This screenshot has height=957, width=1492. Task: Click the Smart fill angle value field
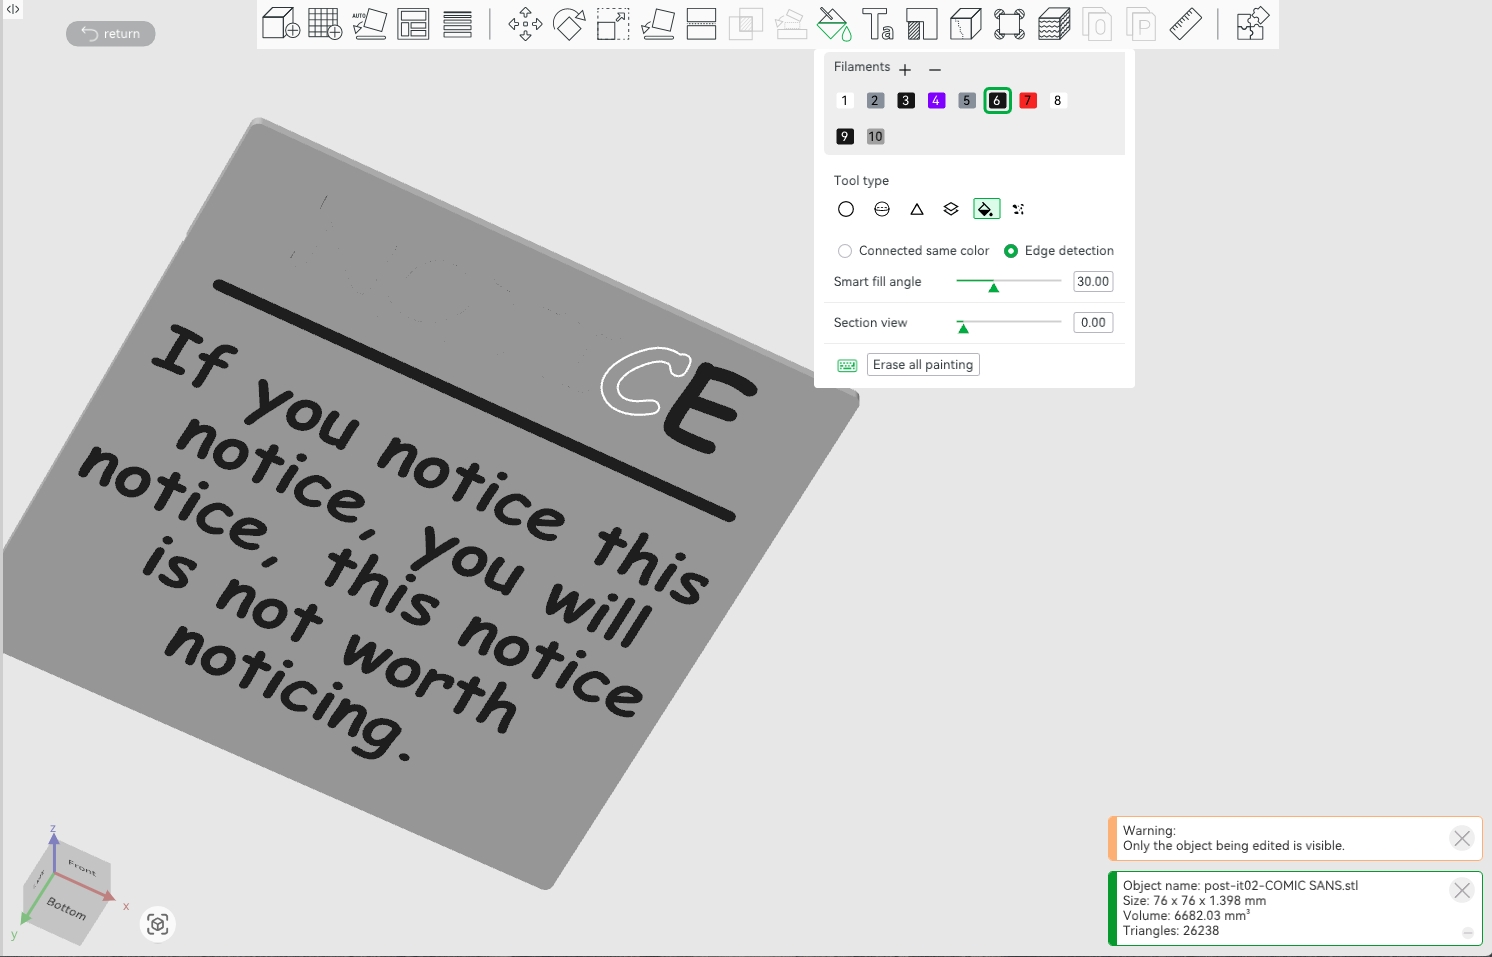pyautogui.click(x=1093, y=282)
